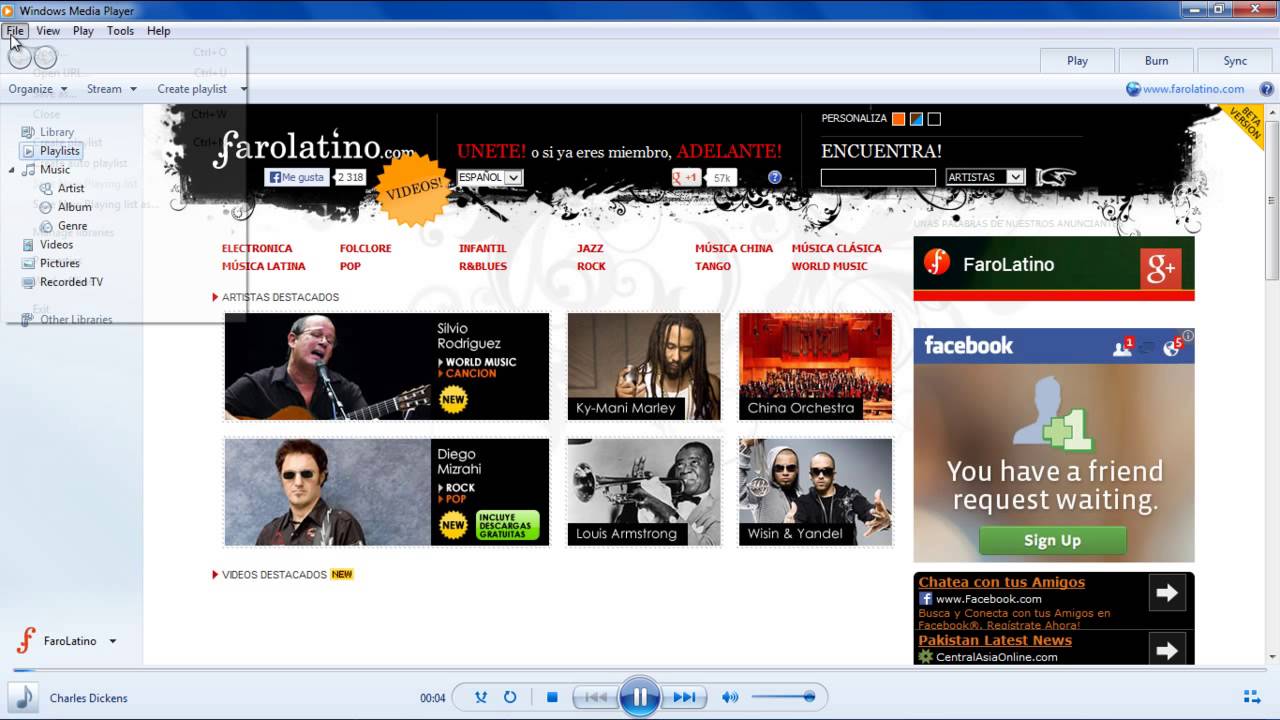The image size is (1280, 720).
Task: Open the ESPAÑOL language dropdown
Action: [x=489, y=177]
